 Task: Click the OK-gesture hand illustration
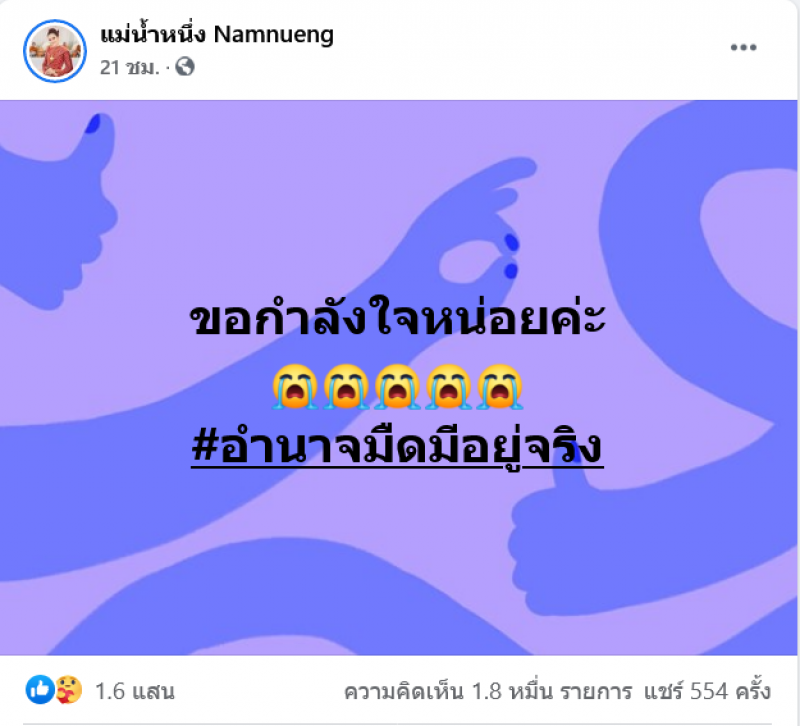(480, 230)
